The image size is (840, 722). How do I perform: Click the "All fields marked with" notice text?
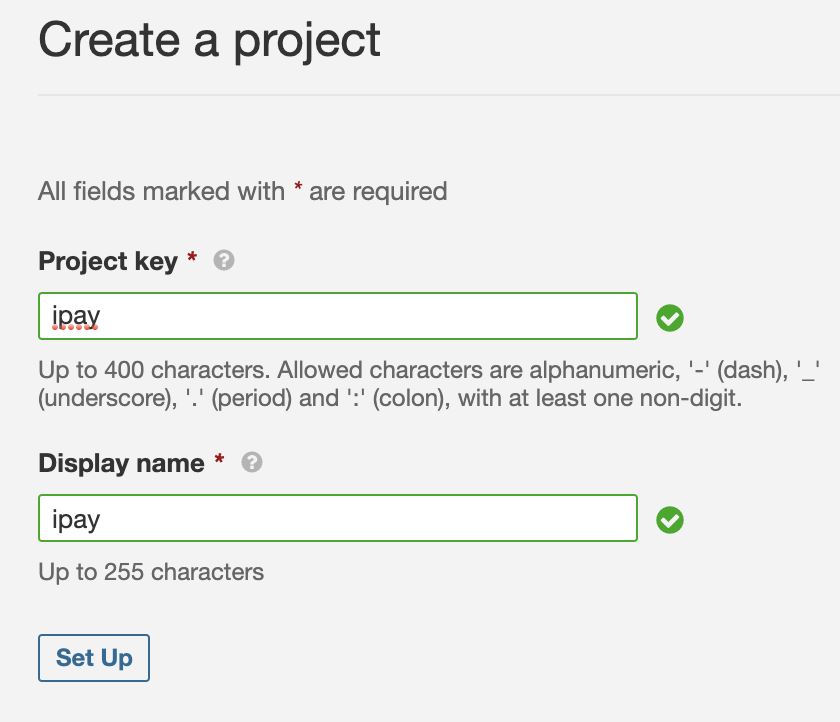[x=161, y=191]
